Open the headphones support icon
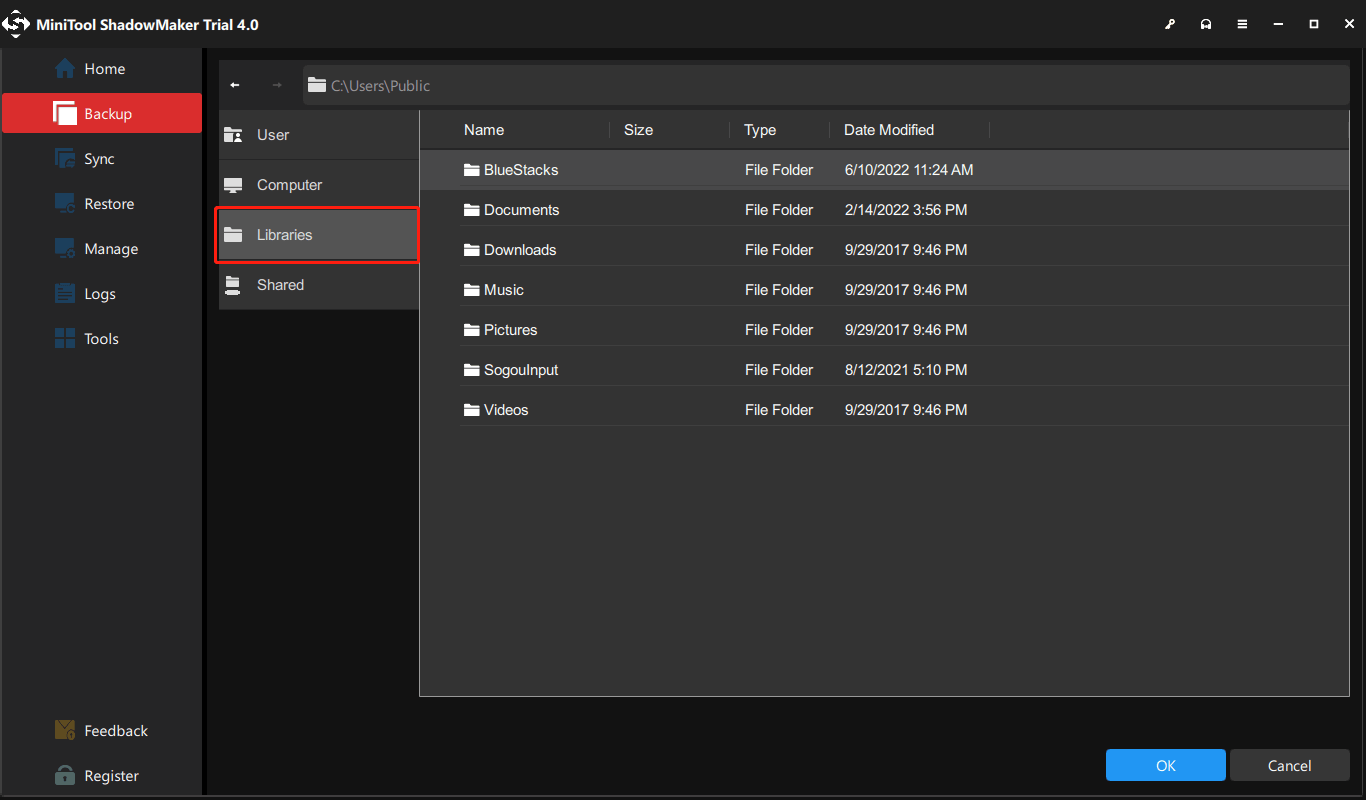The height and width of the screenshot is (800, 1366). 1206,24
